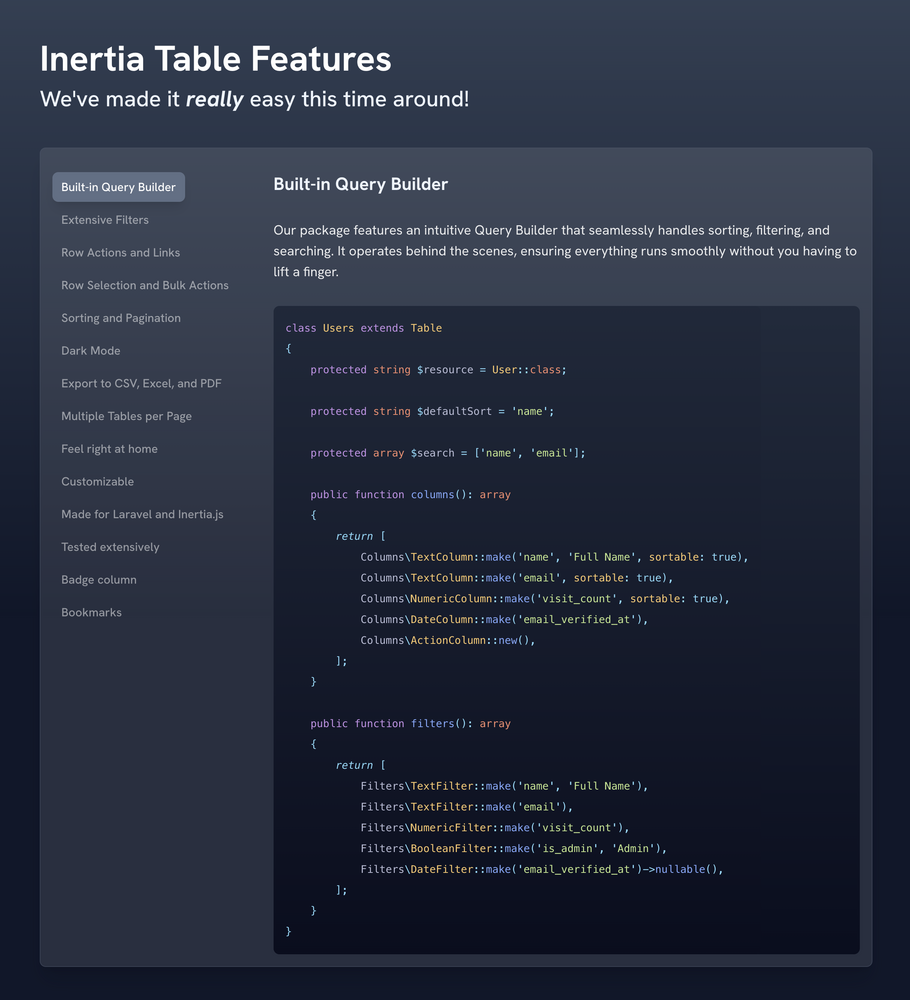The height and width of the screenshot is (1000, 910).
Task: Open Row Selection and Bulk Actions
Action: coord(145,285)
